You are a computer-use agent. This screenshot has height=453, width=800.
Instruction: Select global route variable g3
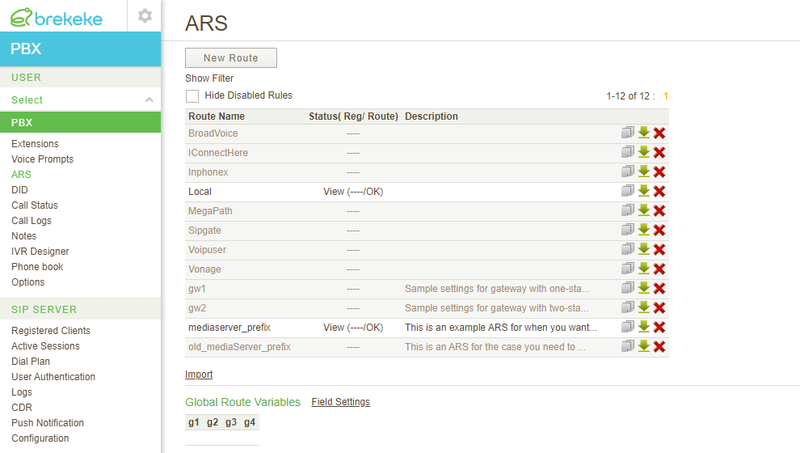pos(231,422)
